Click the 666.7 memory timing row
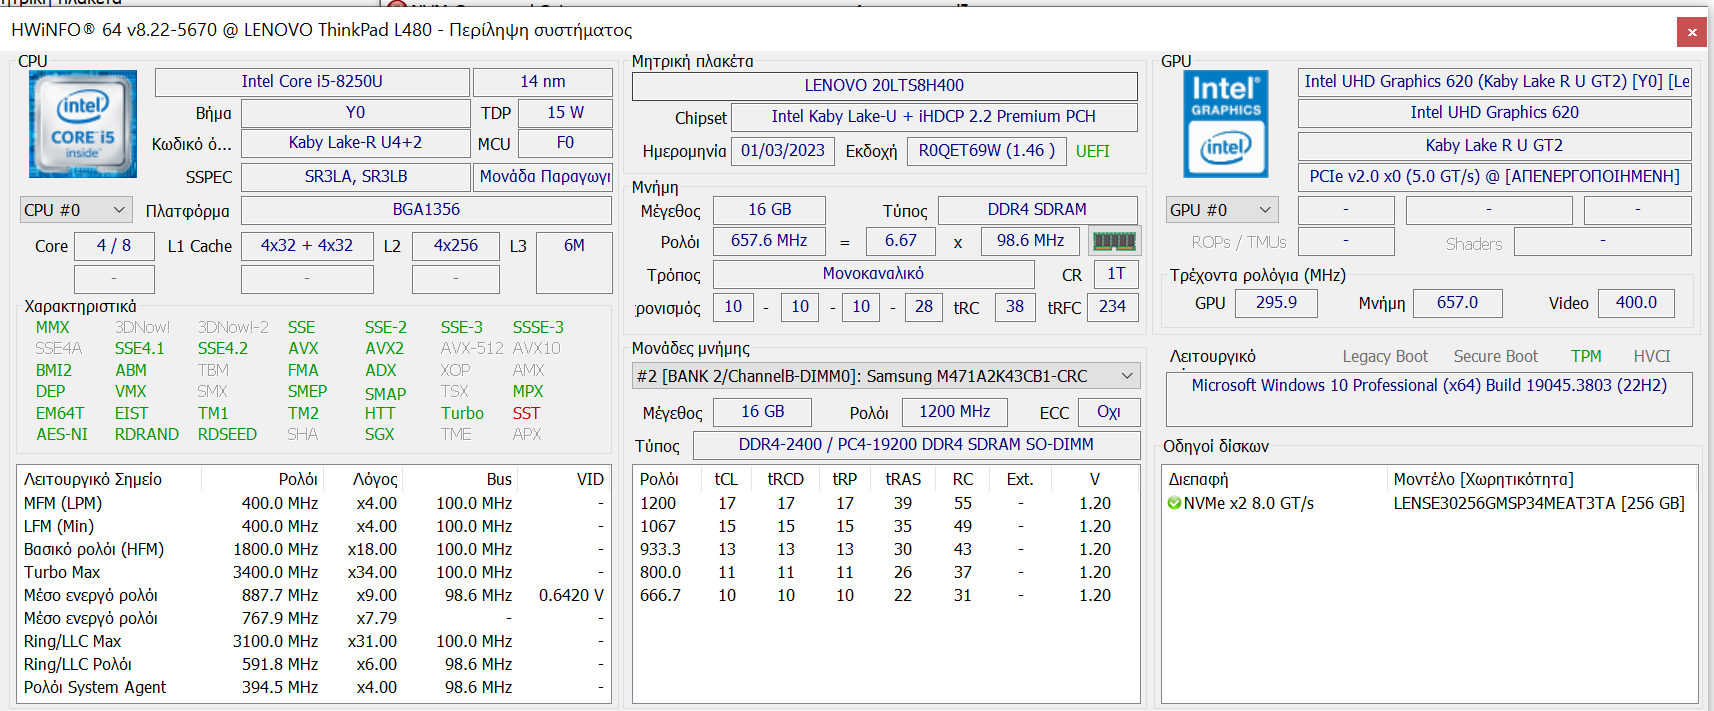The height and width of the screenshot is (711, 1714). [886, 596]
